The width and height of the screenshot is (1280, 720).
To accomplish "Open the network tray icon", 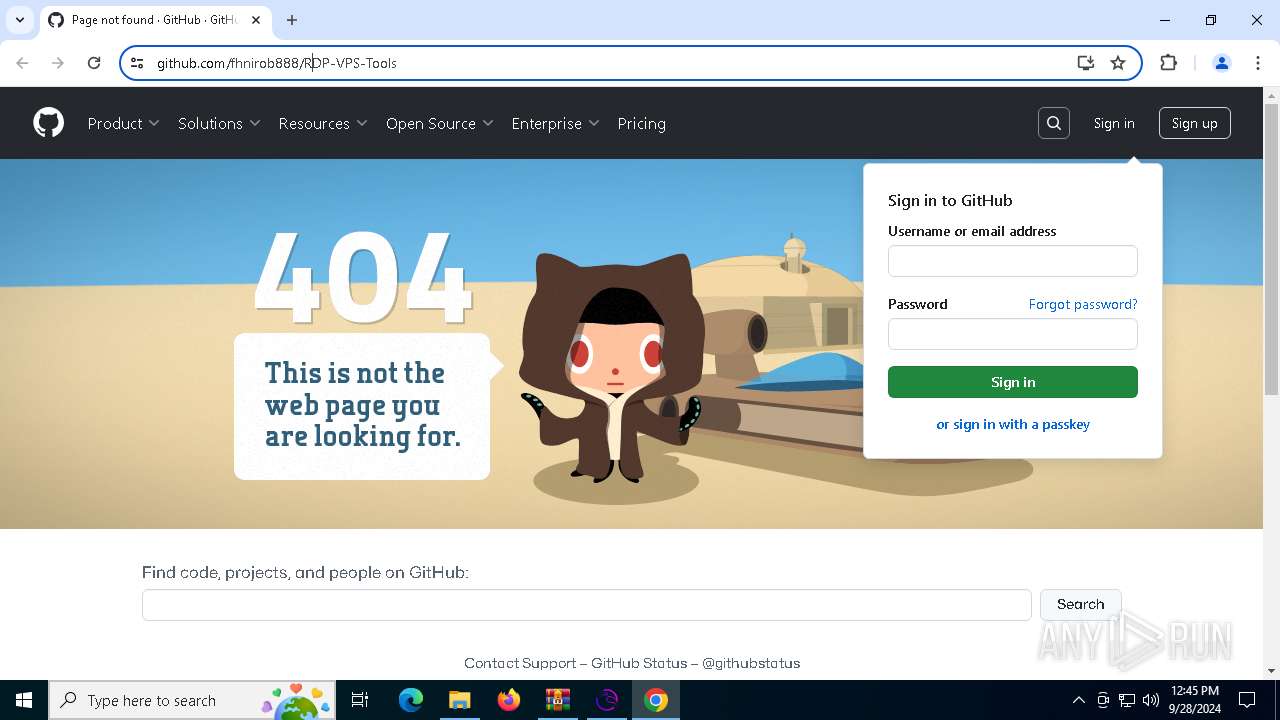I will [x=1127, y=700].
